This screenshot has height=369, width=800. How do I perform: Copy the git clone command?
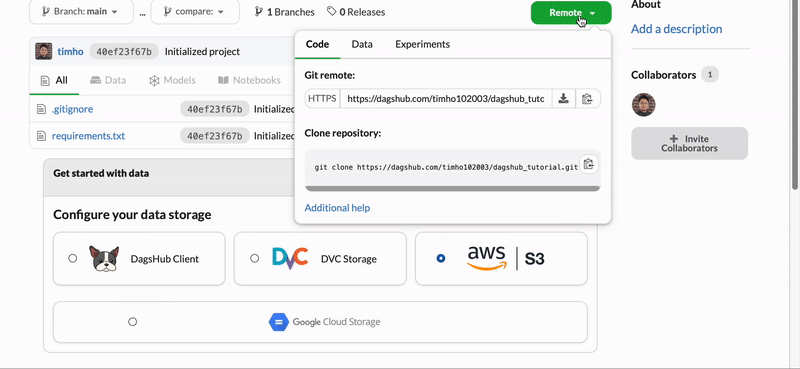click(589, 164)
